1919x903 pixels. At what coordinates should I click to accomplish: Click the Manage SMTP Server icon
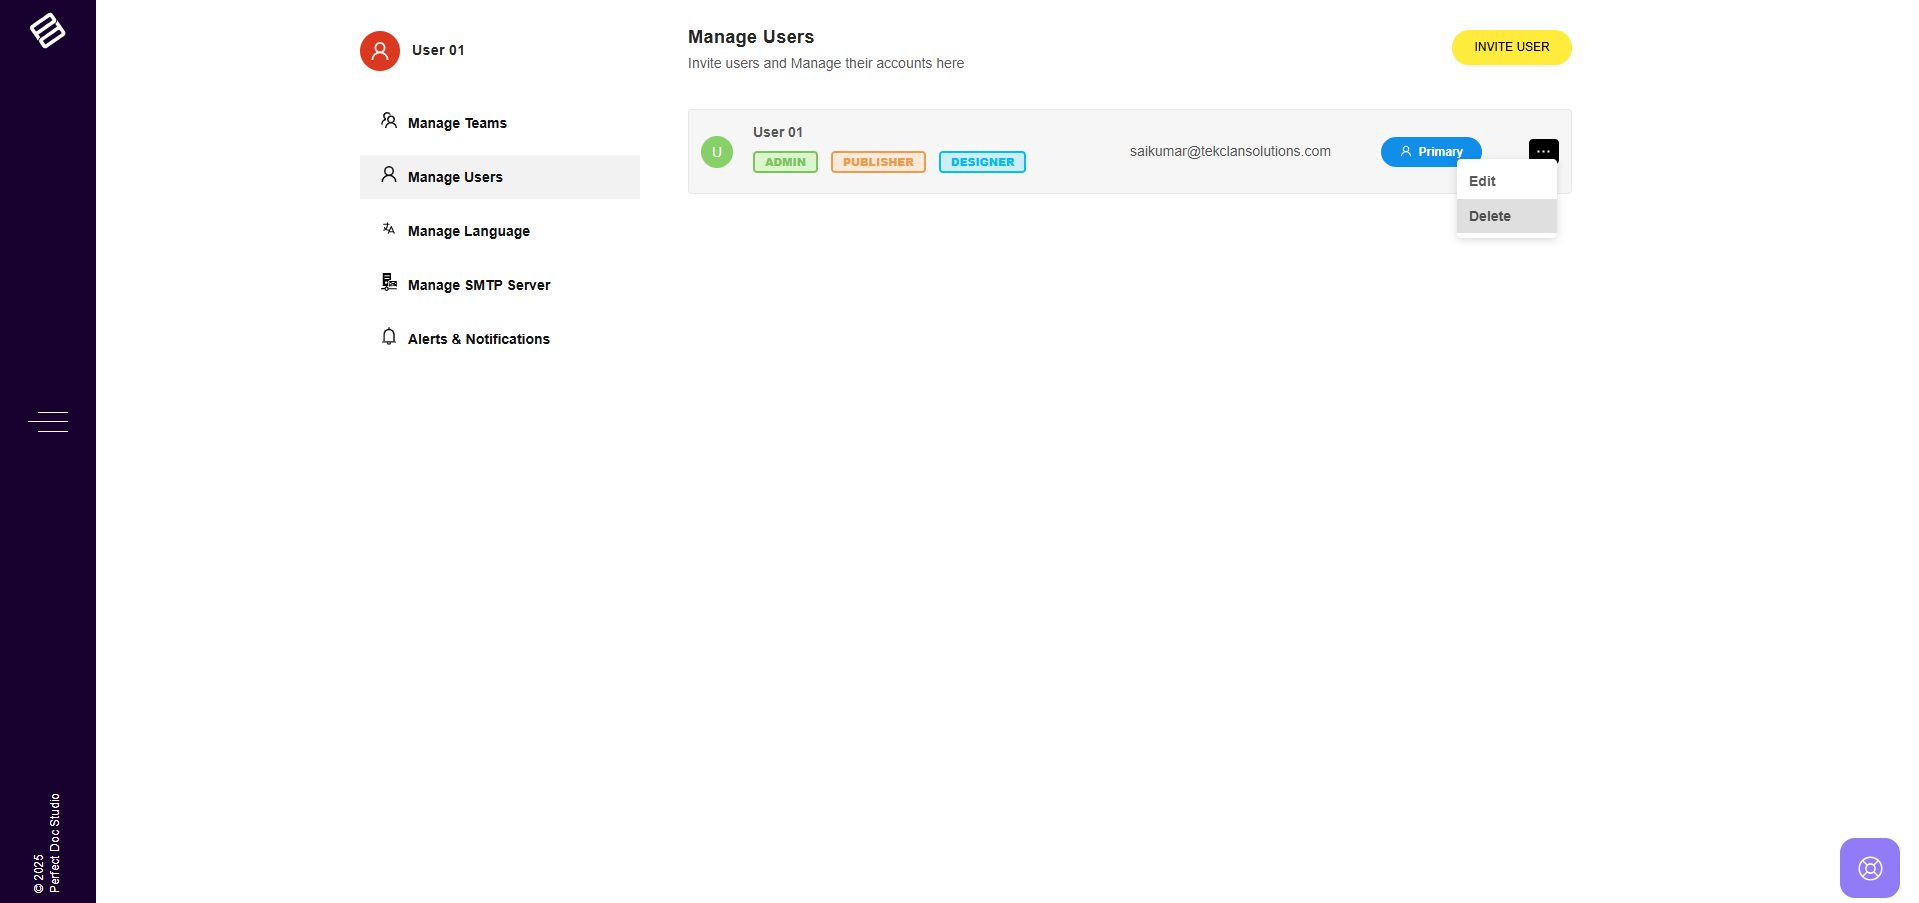[389, 283]
